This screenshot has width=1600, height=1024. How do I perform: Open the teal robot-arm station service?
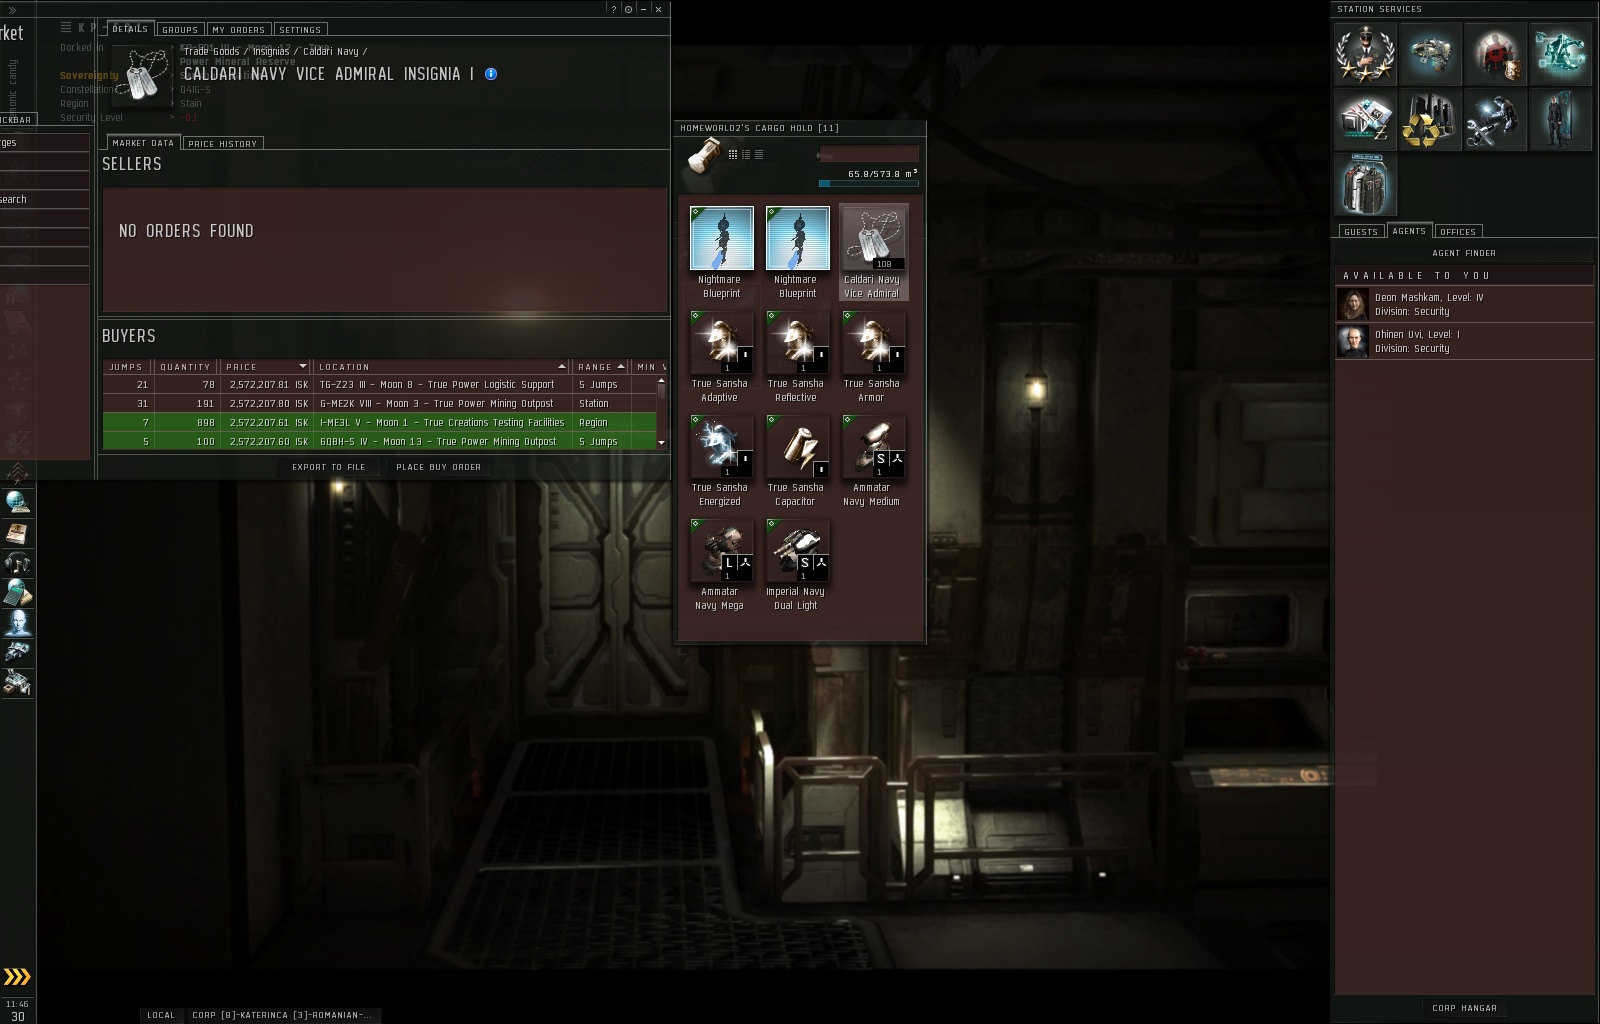pyautogui.click(x=1559, y=53)
